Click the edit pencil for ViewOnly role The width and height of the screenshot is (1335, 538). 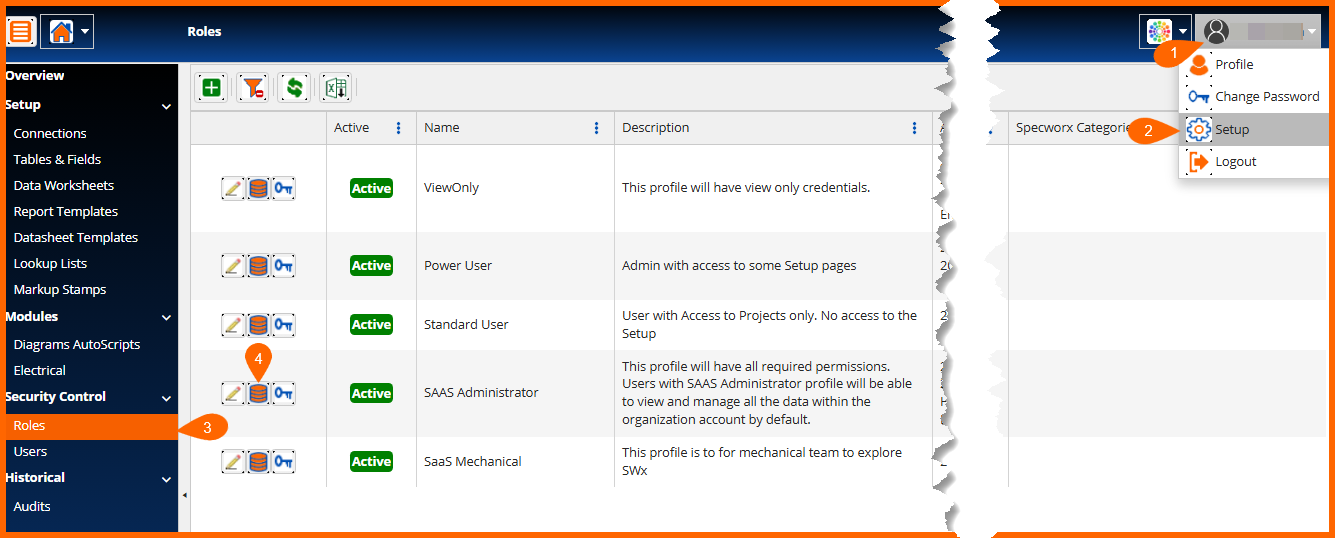coord(232,188)
